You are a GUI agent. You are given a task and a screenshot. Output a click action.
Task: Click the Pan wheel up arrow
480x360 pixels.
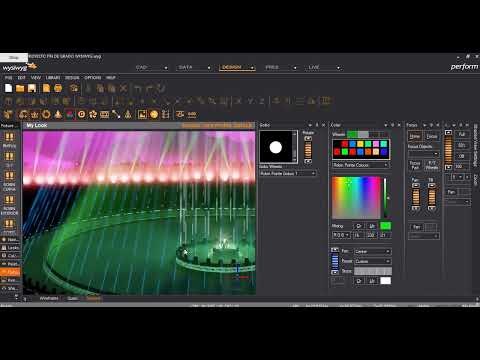(415, 185)
